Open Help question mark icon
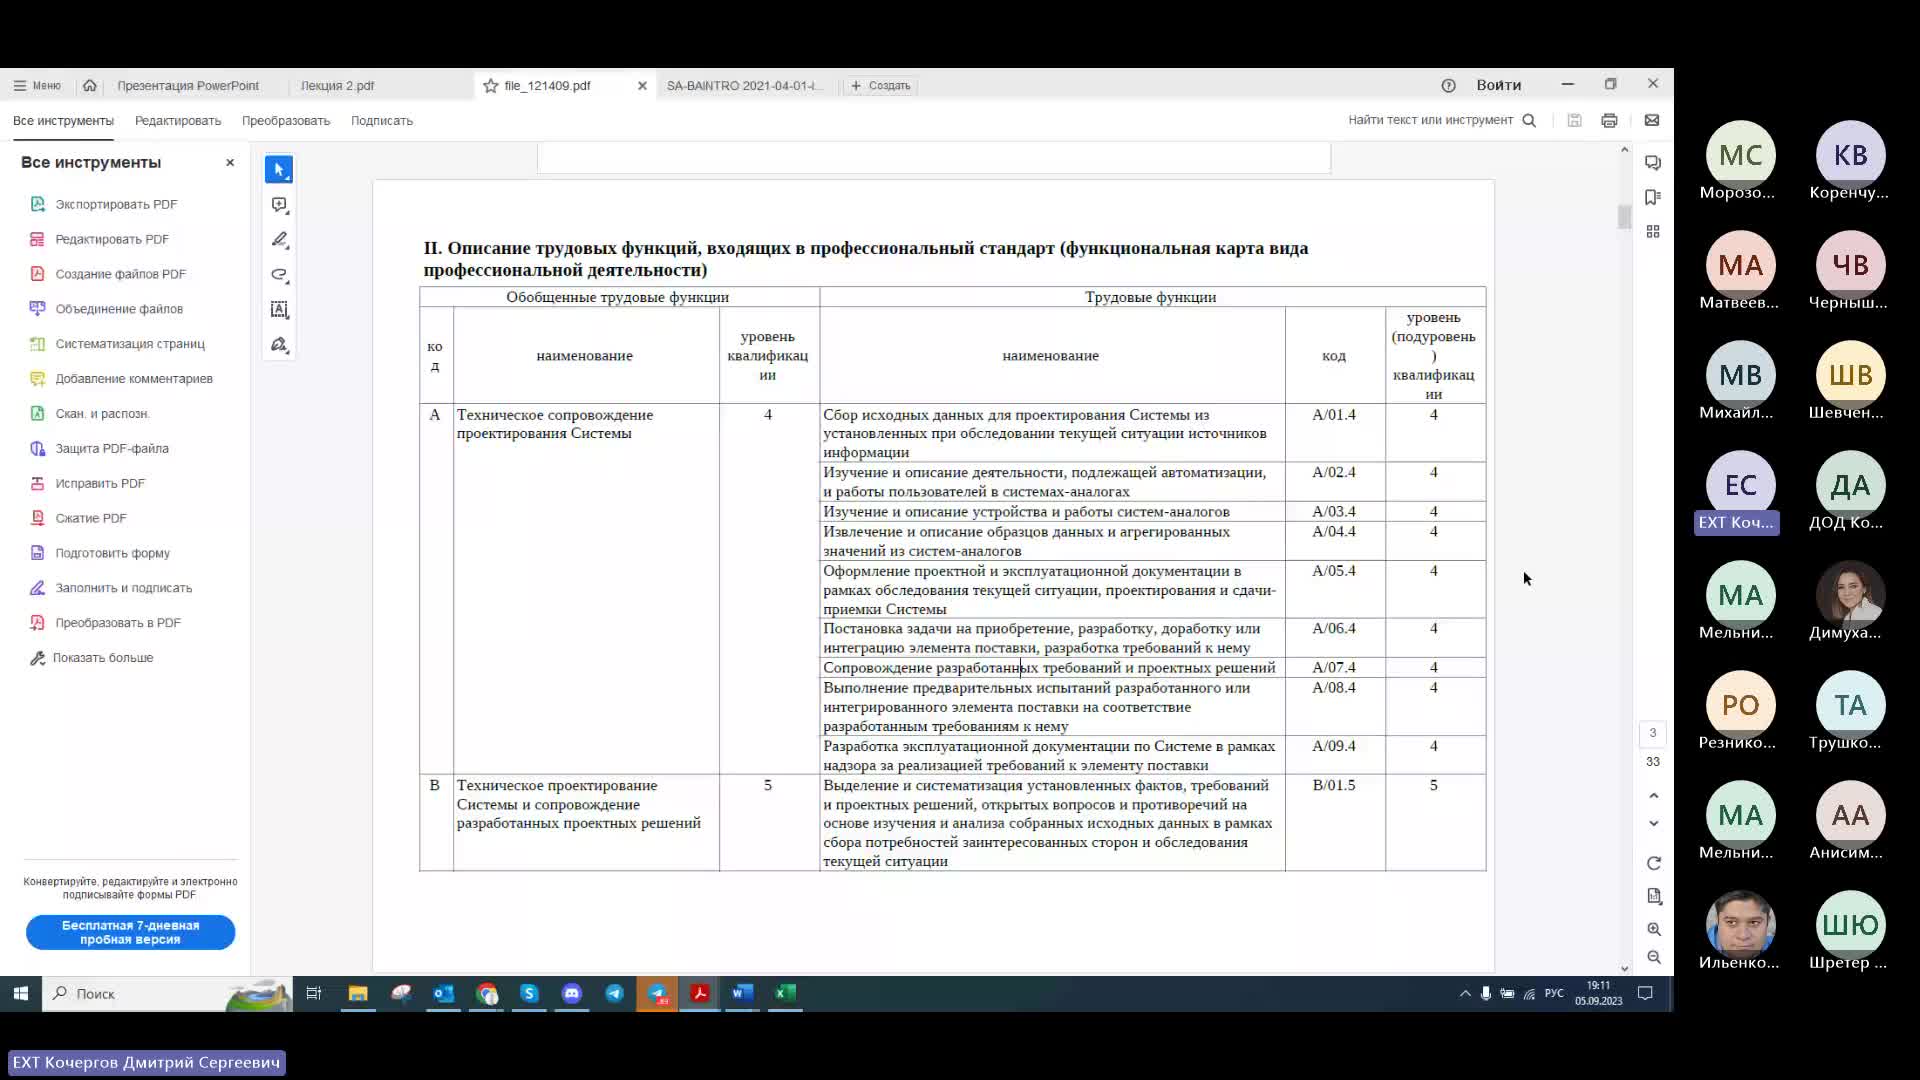Screen dimensions: 1920x1080 (x=1448, y=86)
